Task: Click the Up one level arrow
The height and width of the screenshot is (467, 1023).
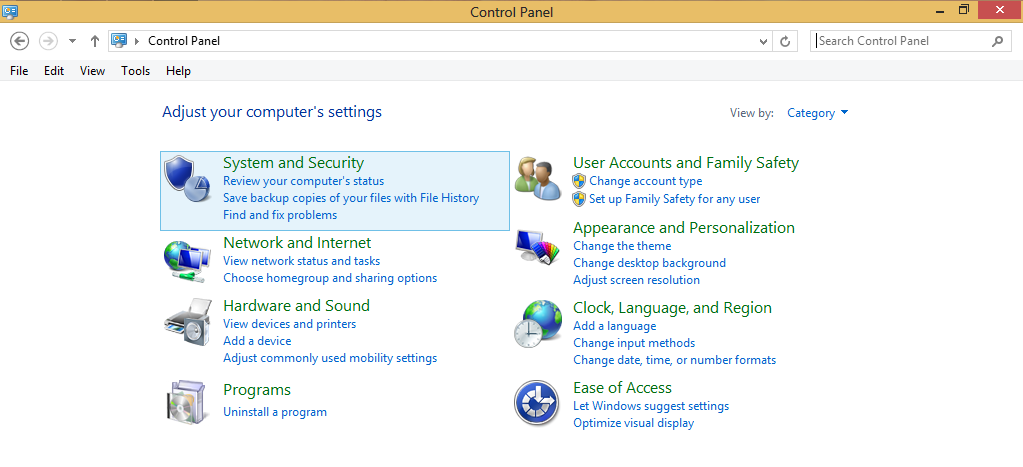Action: [95, 41]
